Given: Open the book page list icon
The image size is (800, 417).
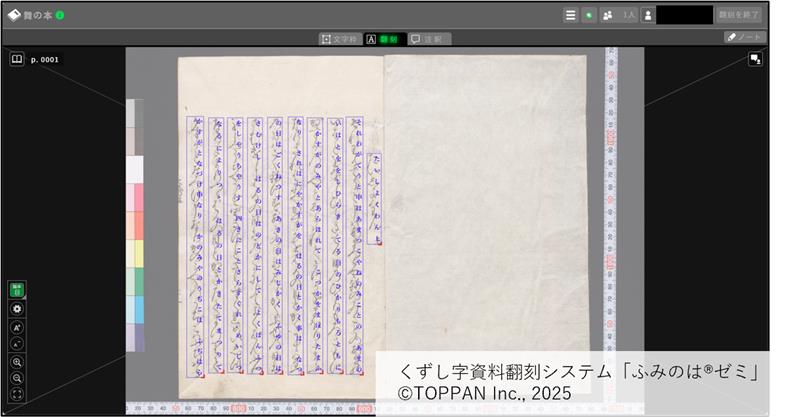Looking at the screenshot, I should click(x=17, y=60).
